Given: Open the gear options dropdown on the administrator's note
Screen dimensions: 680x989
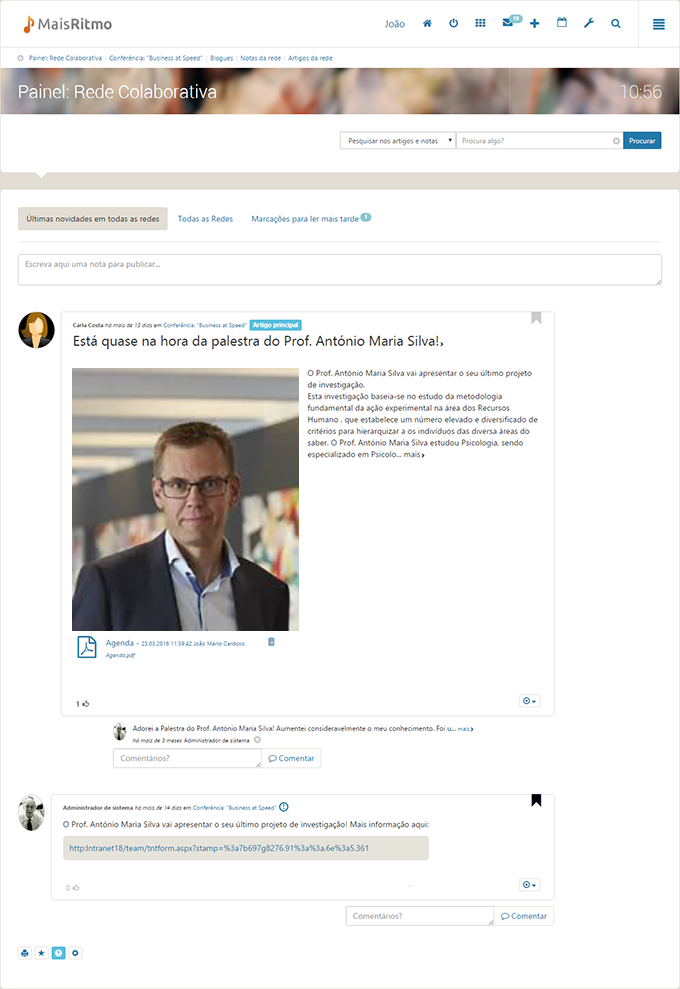Looking at the screenshot, I should [x=529, y=884].
